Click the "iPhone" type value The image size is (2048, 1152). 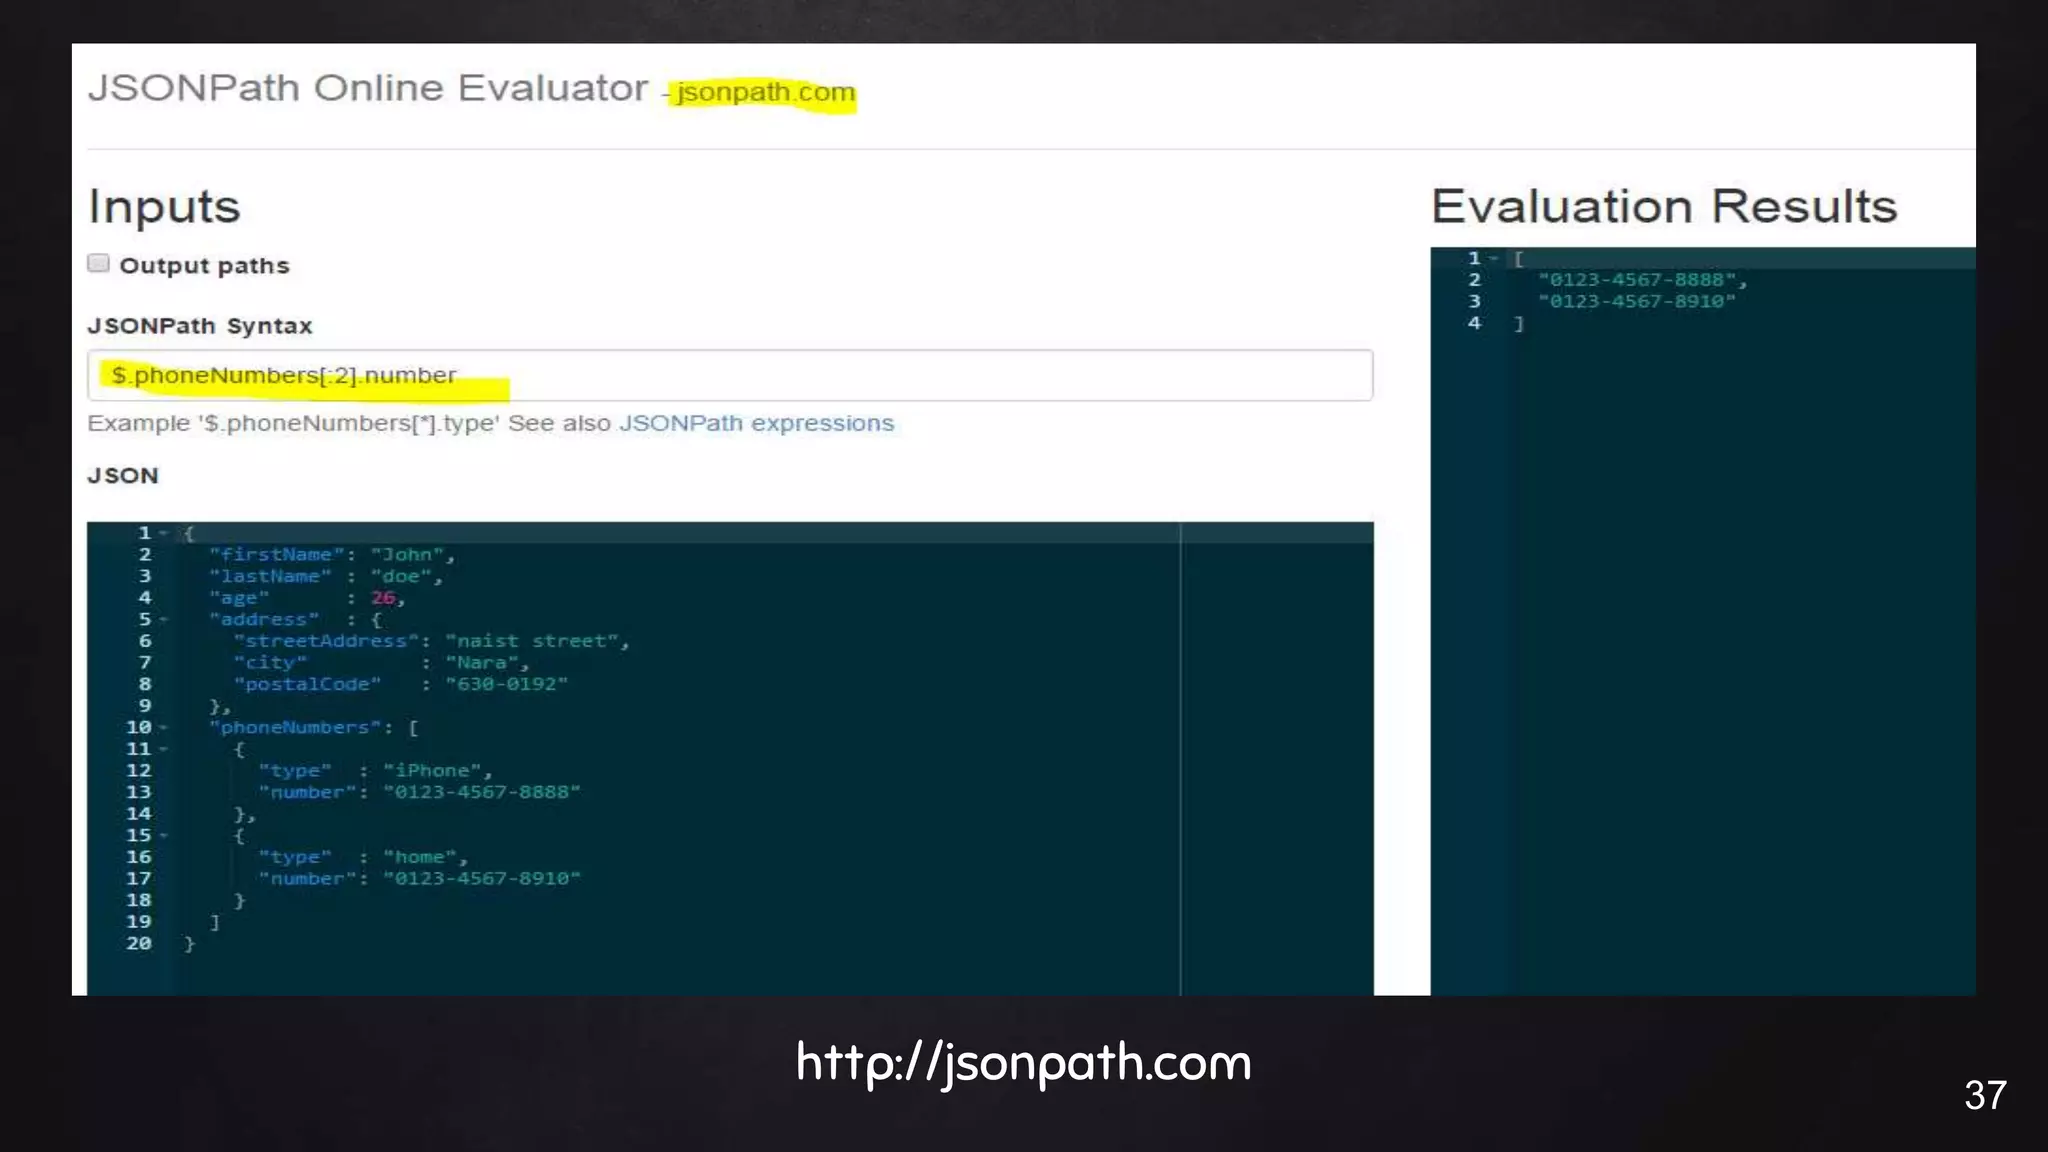pos(433,771)
